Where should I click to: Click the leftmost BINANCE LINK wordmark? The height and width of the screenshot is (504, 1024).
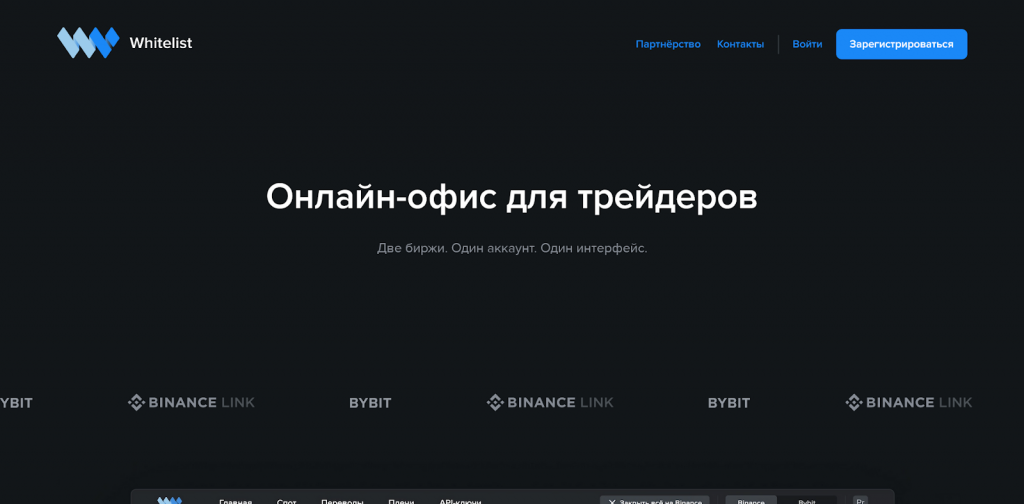point(201,403)
